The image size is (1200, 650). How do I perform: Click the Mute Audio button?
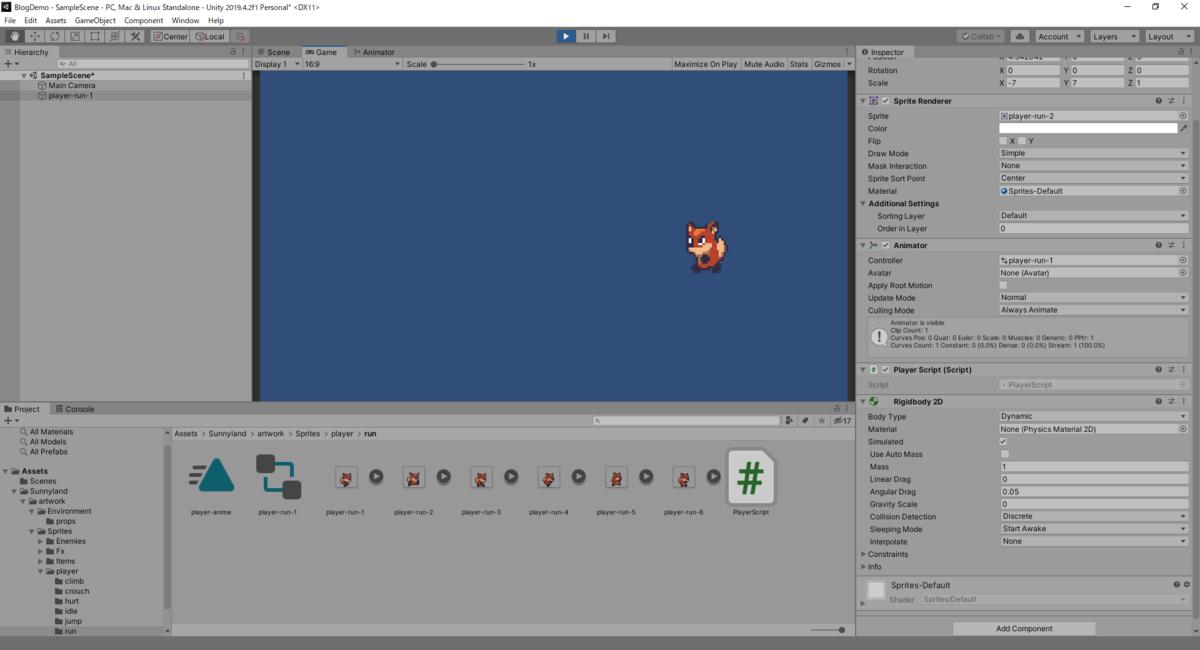click(764, 64)
